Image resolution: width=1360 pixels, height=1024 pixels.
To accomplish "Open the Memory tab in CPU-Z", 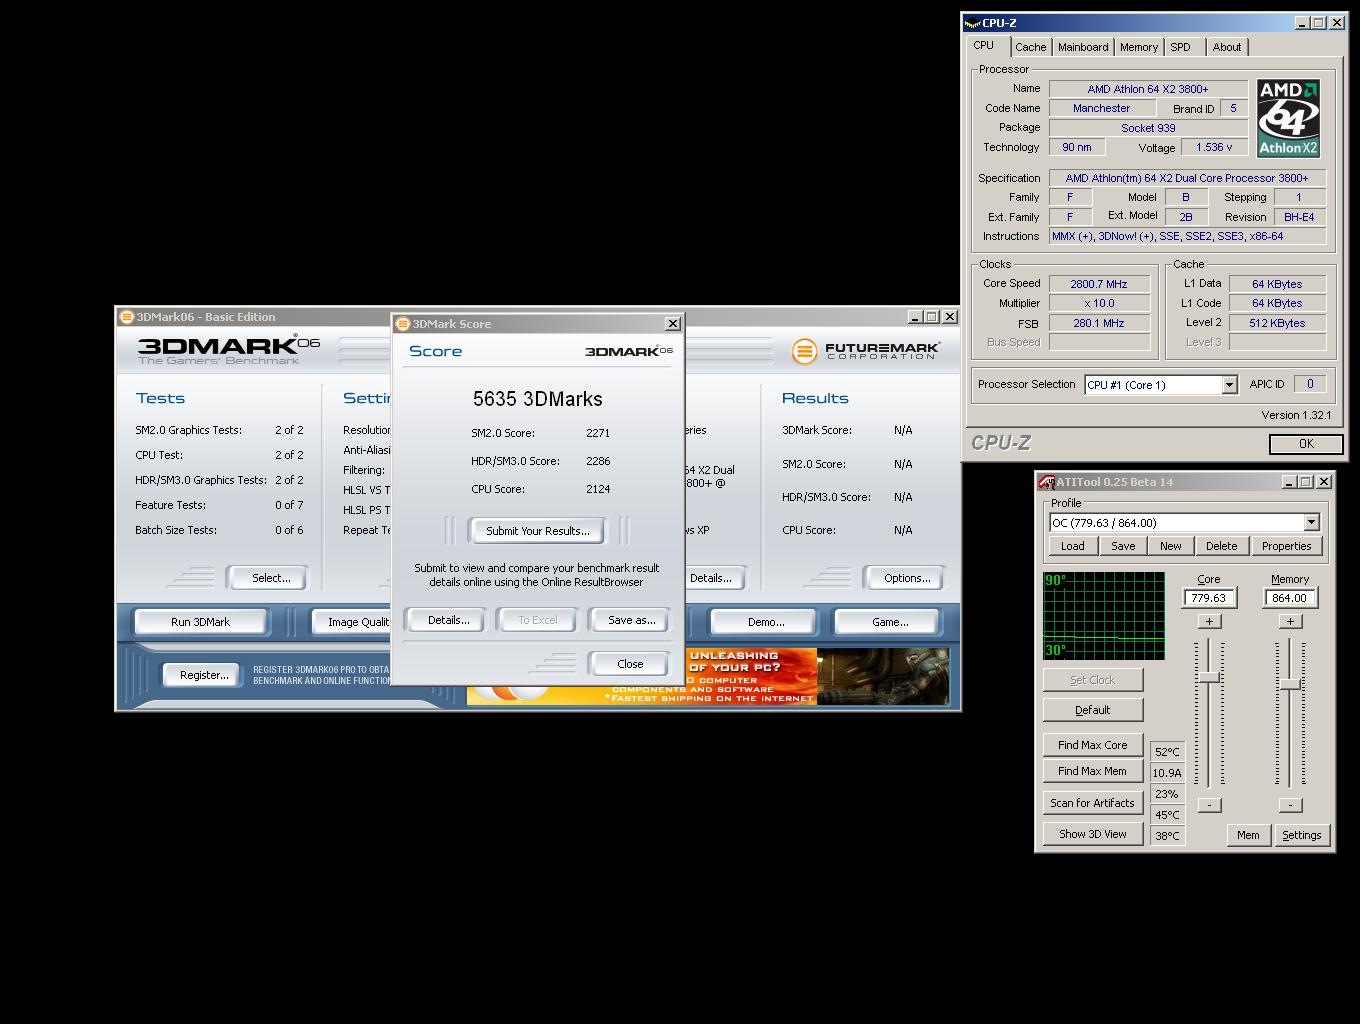I will 1139,47.
